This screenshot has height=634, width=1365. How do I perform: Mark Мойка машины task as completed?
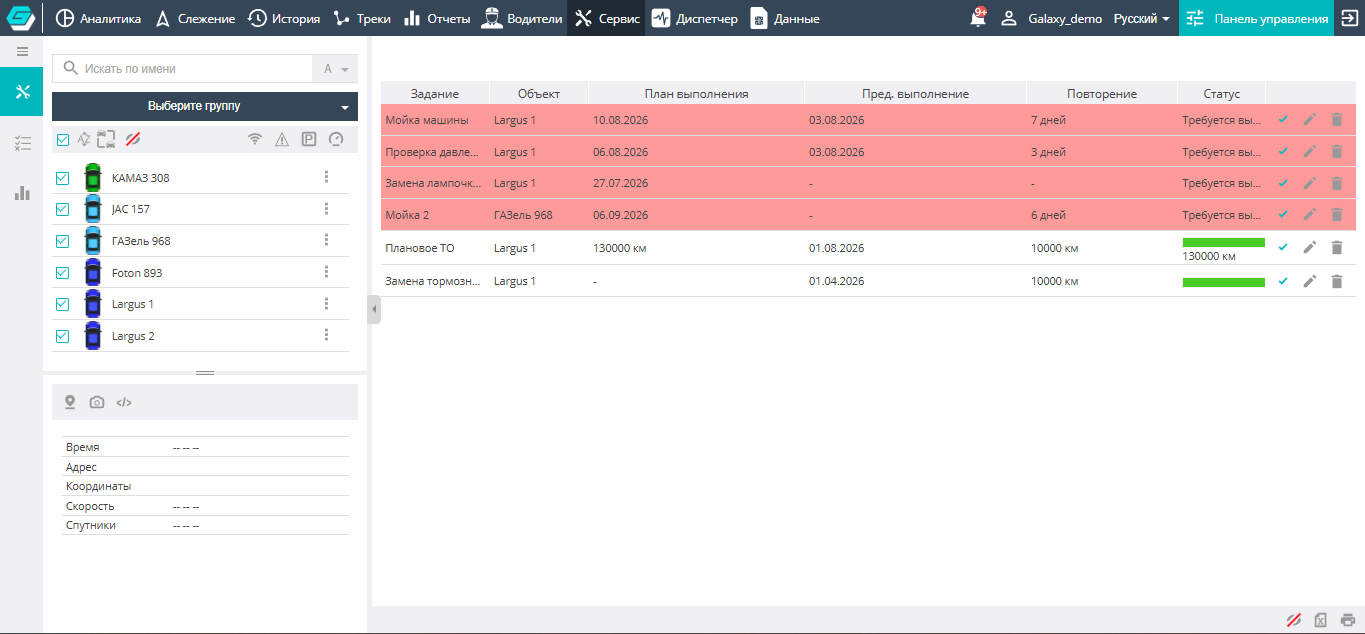click(1283, 120)
